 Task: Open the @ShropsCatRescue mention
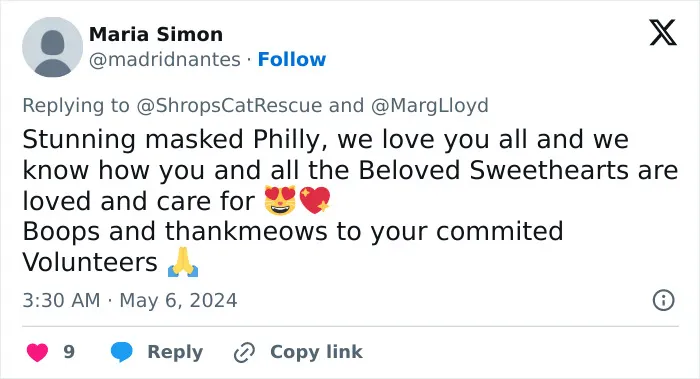[x=229, y=106]
